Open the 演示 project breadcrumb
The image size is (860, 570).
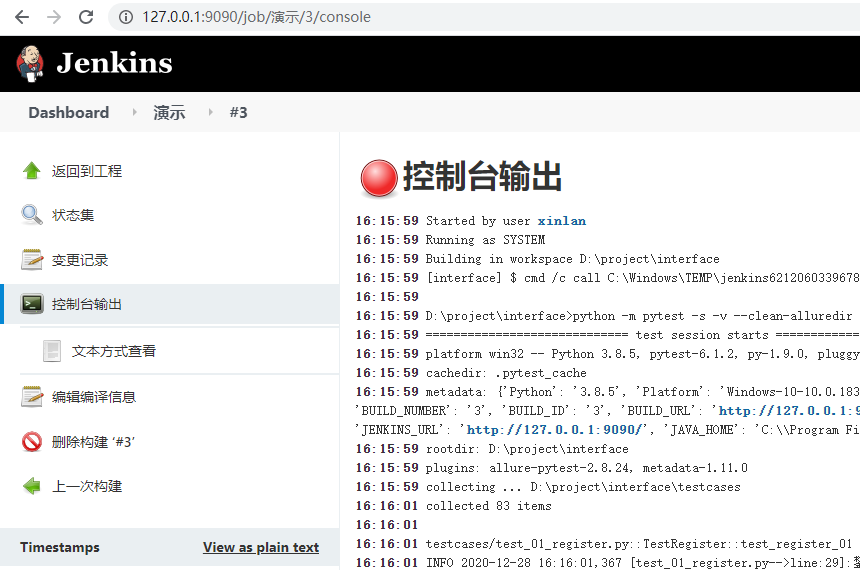[169, 112]
